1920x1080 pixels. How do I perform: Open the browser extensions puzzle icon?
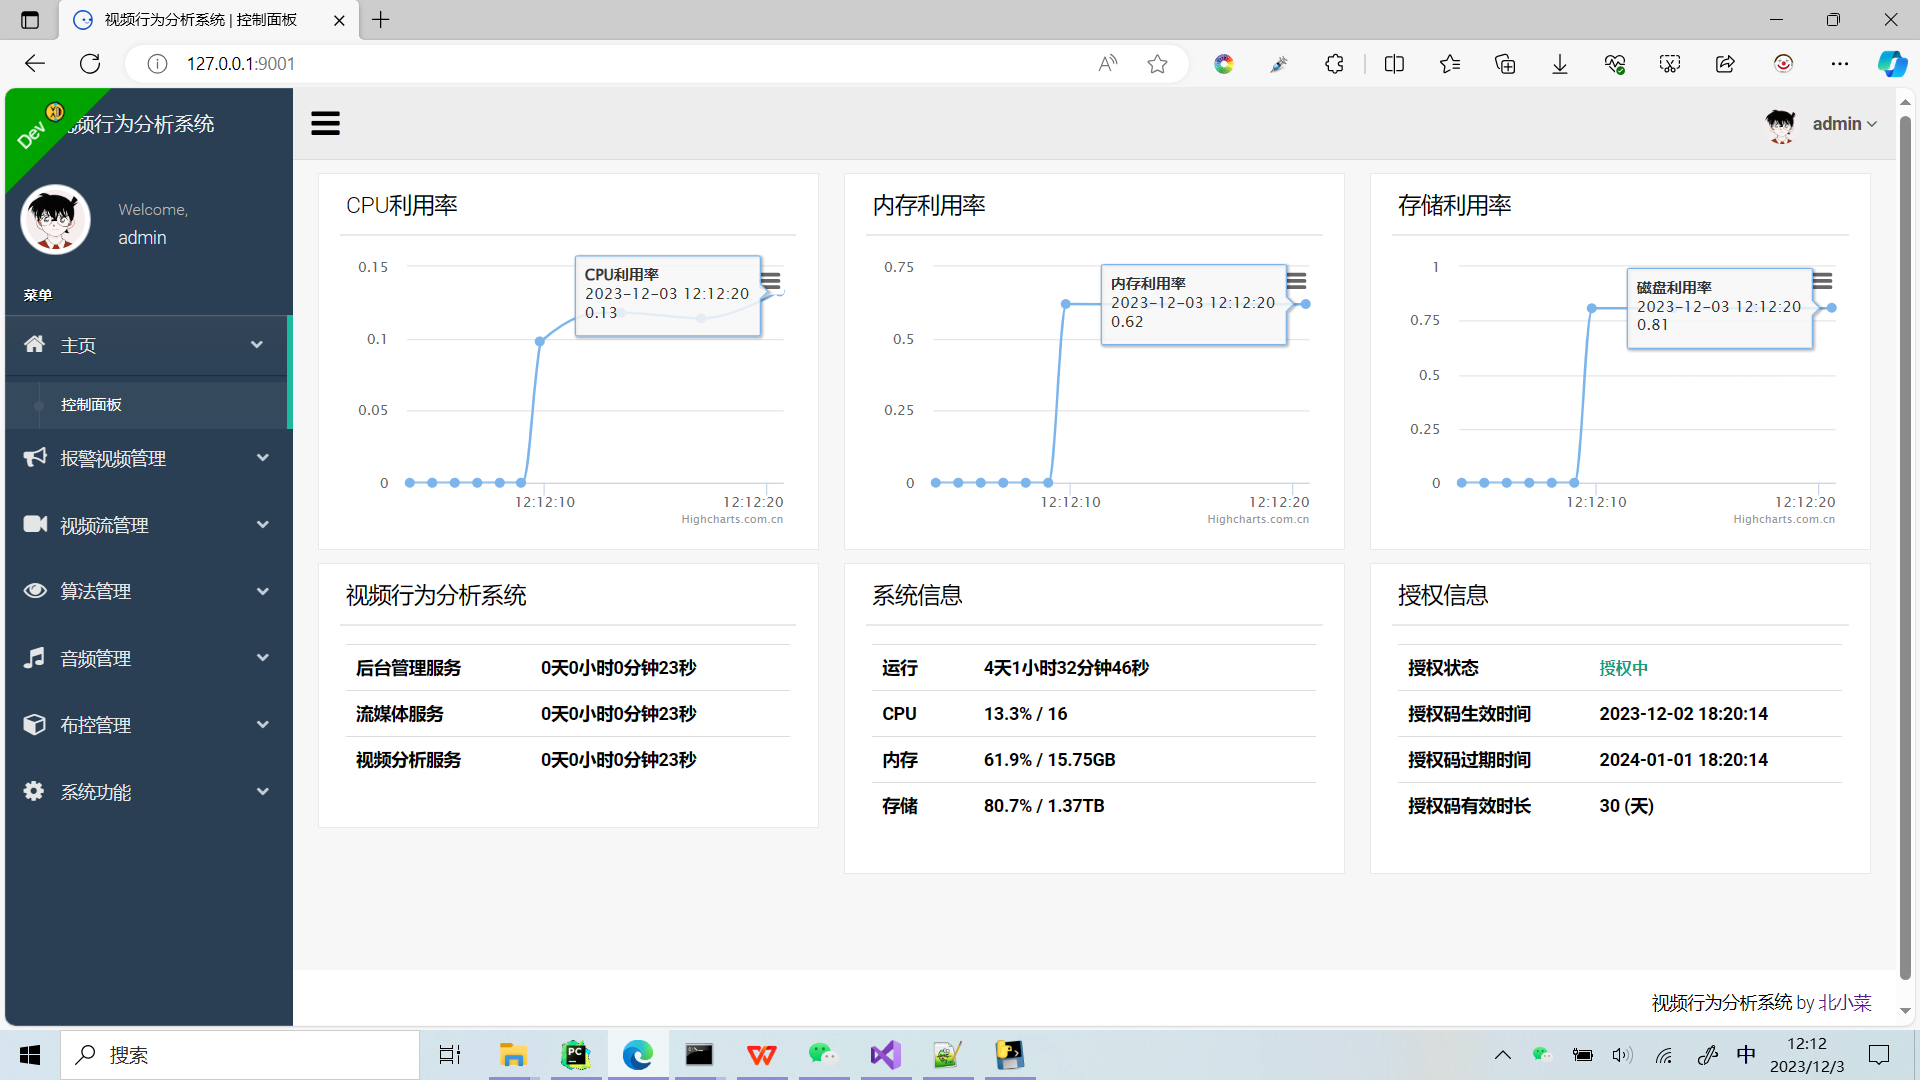click(1334, 64)
